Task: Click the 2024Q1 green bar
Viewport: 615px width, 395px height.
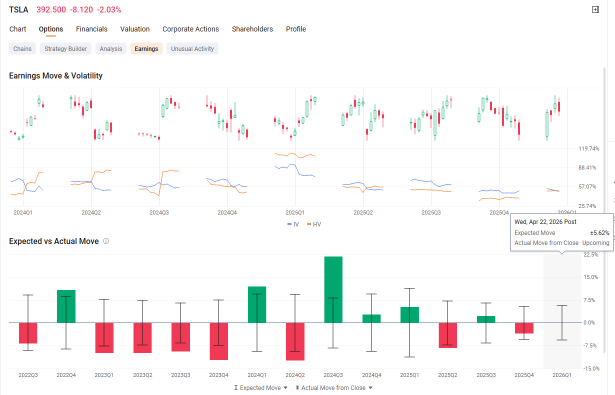Action: (257, 304)
